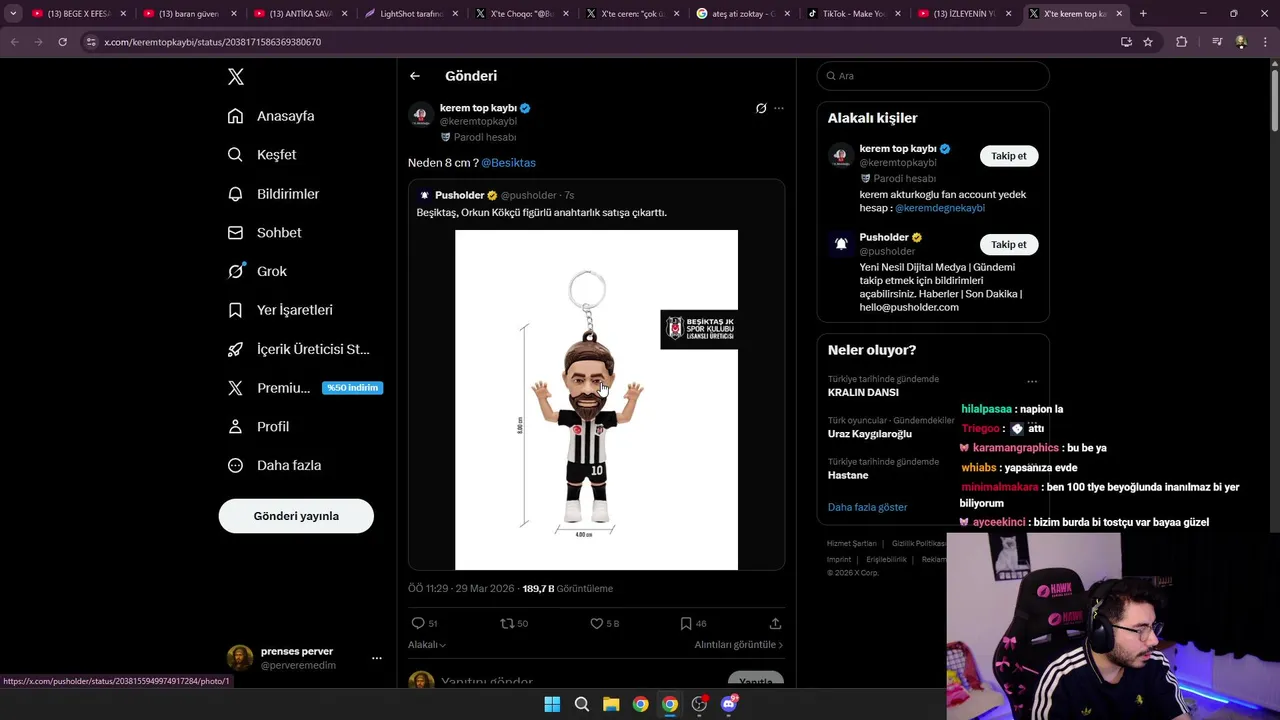
Task: Click the share icon on the post
Action: pos(775,623)
